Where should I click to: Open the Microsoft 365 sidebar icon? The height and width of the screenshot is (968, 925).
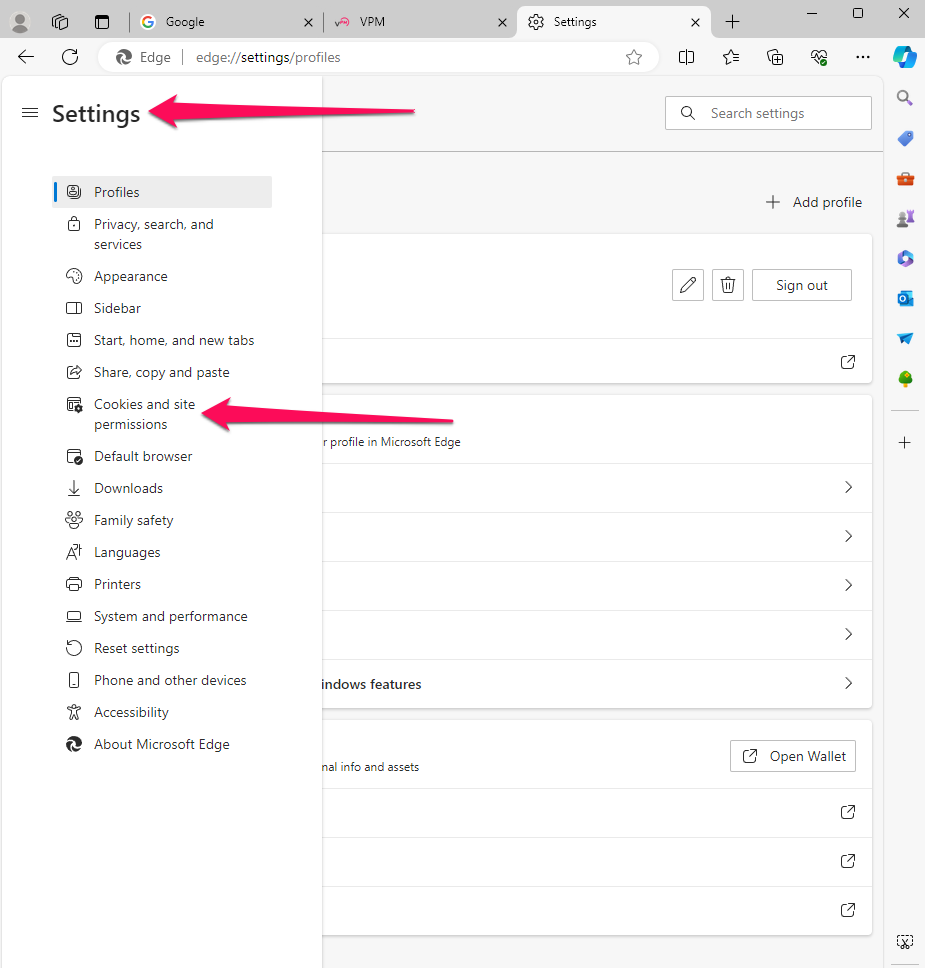coord(905,258)
